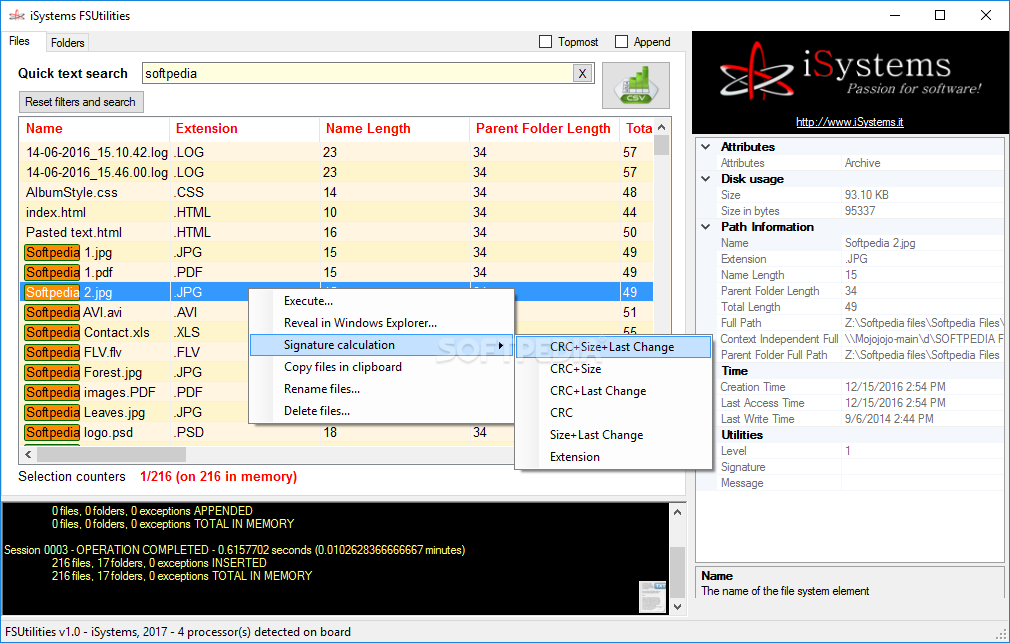
Task: Click the file list vertical scrollbar thumb
Action: (x=662, y=145)
